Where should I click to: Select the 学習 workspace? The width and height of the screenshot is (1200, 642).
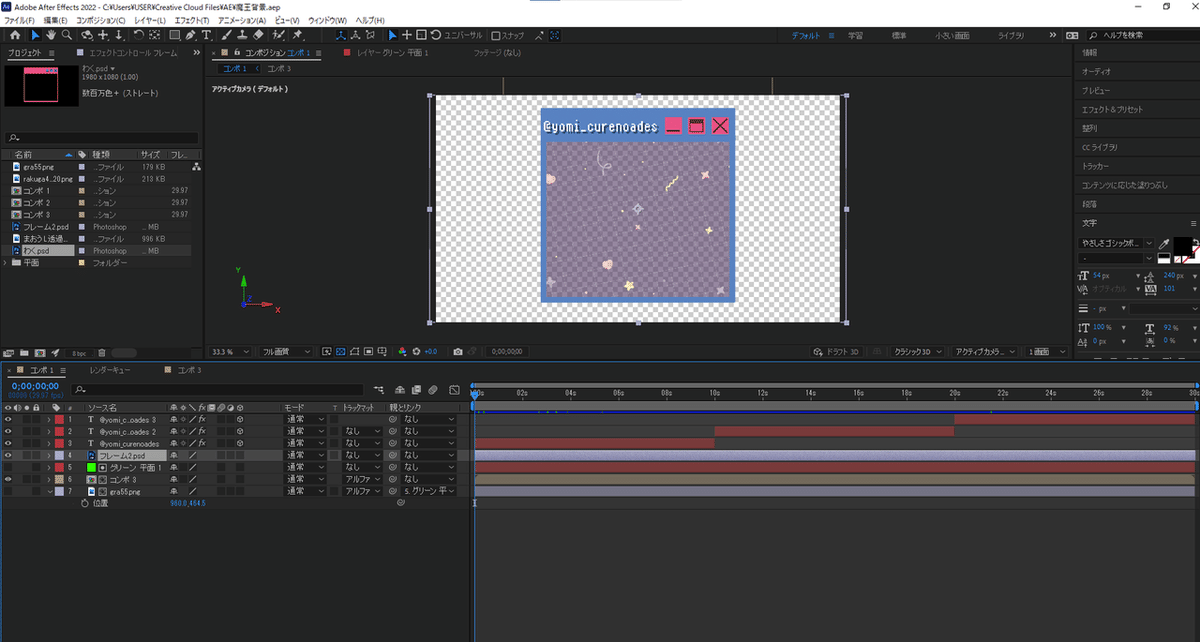pos(856,35)
